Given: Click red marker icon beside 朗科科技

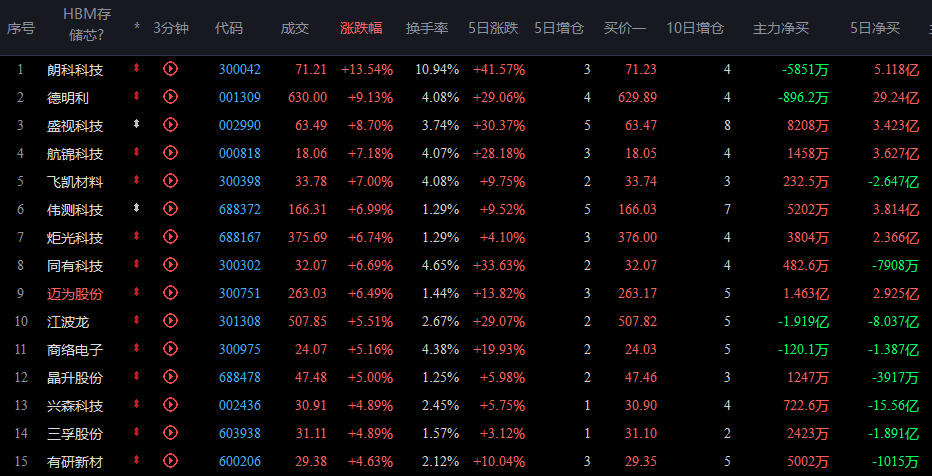Looking at the screenshot, I should 137,68.
